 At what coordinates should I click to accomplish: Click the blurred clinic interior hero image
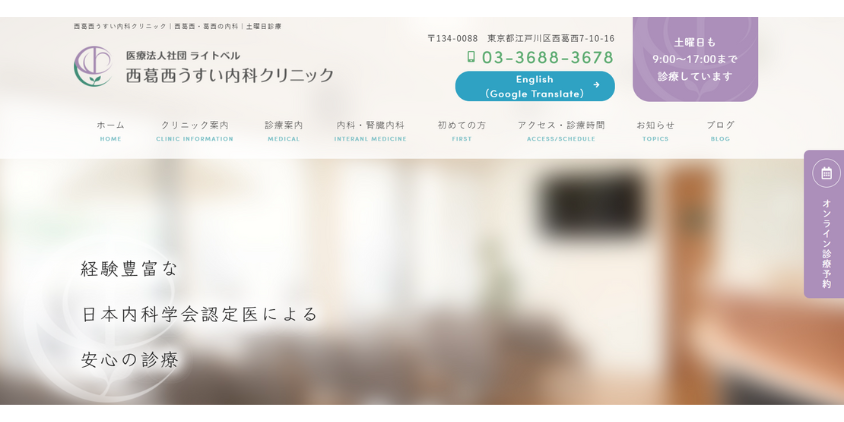(422, 282)
